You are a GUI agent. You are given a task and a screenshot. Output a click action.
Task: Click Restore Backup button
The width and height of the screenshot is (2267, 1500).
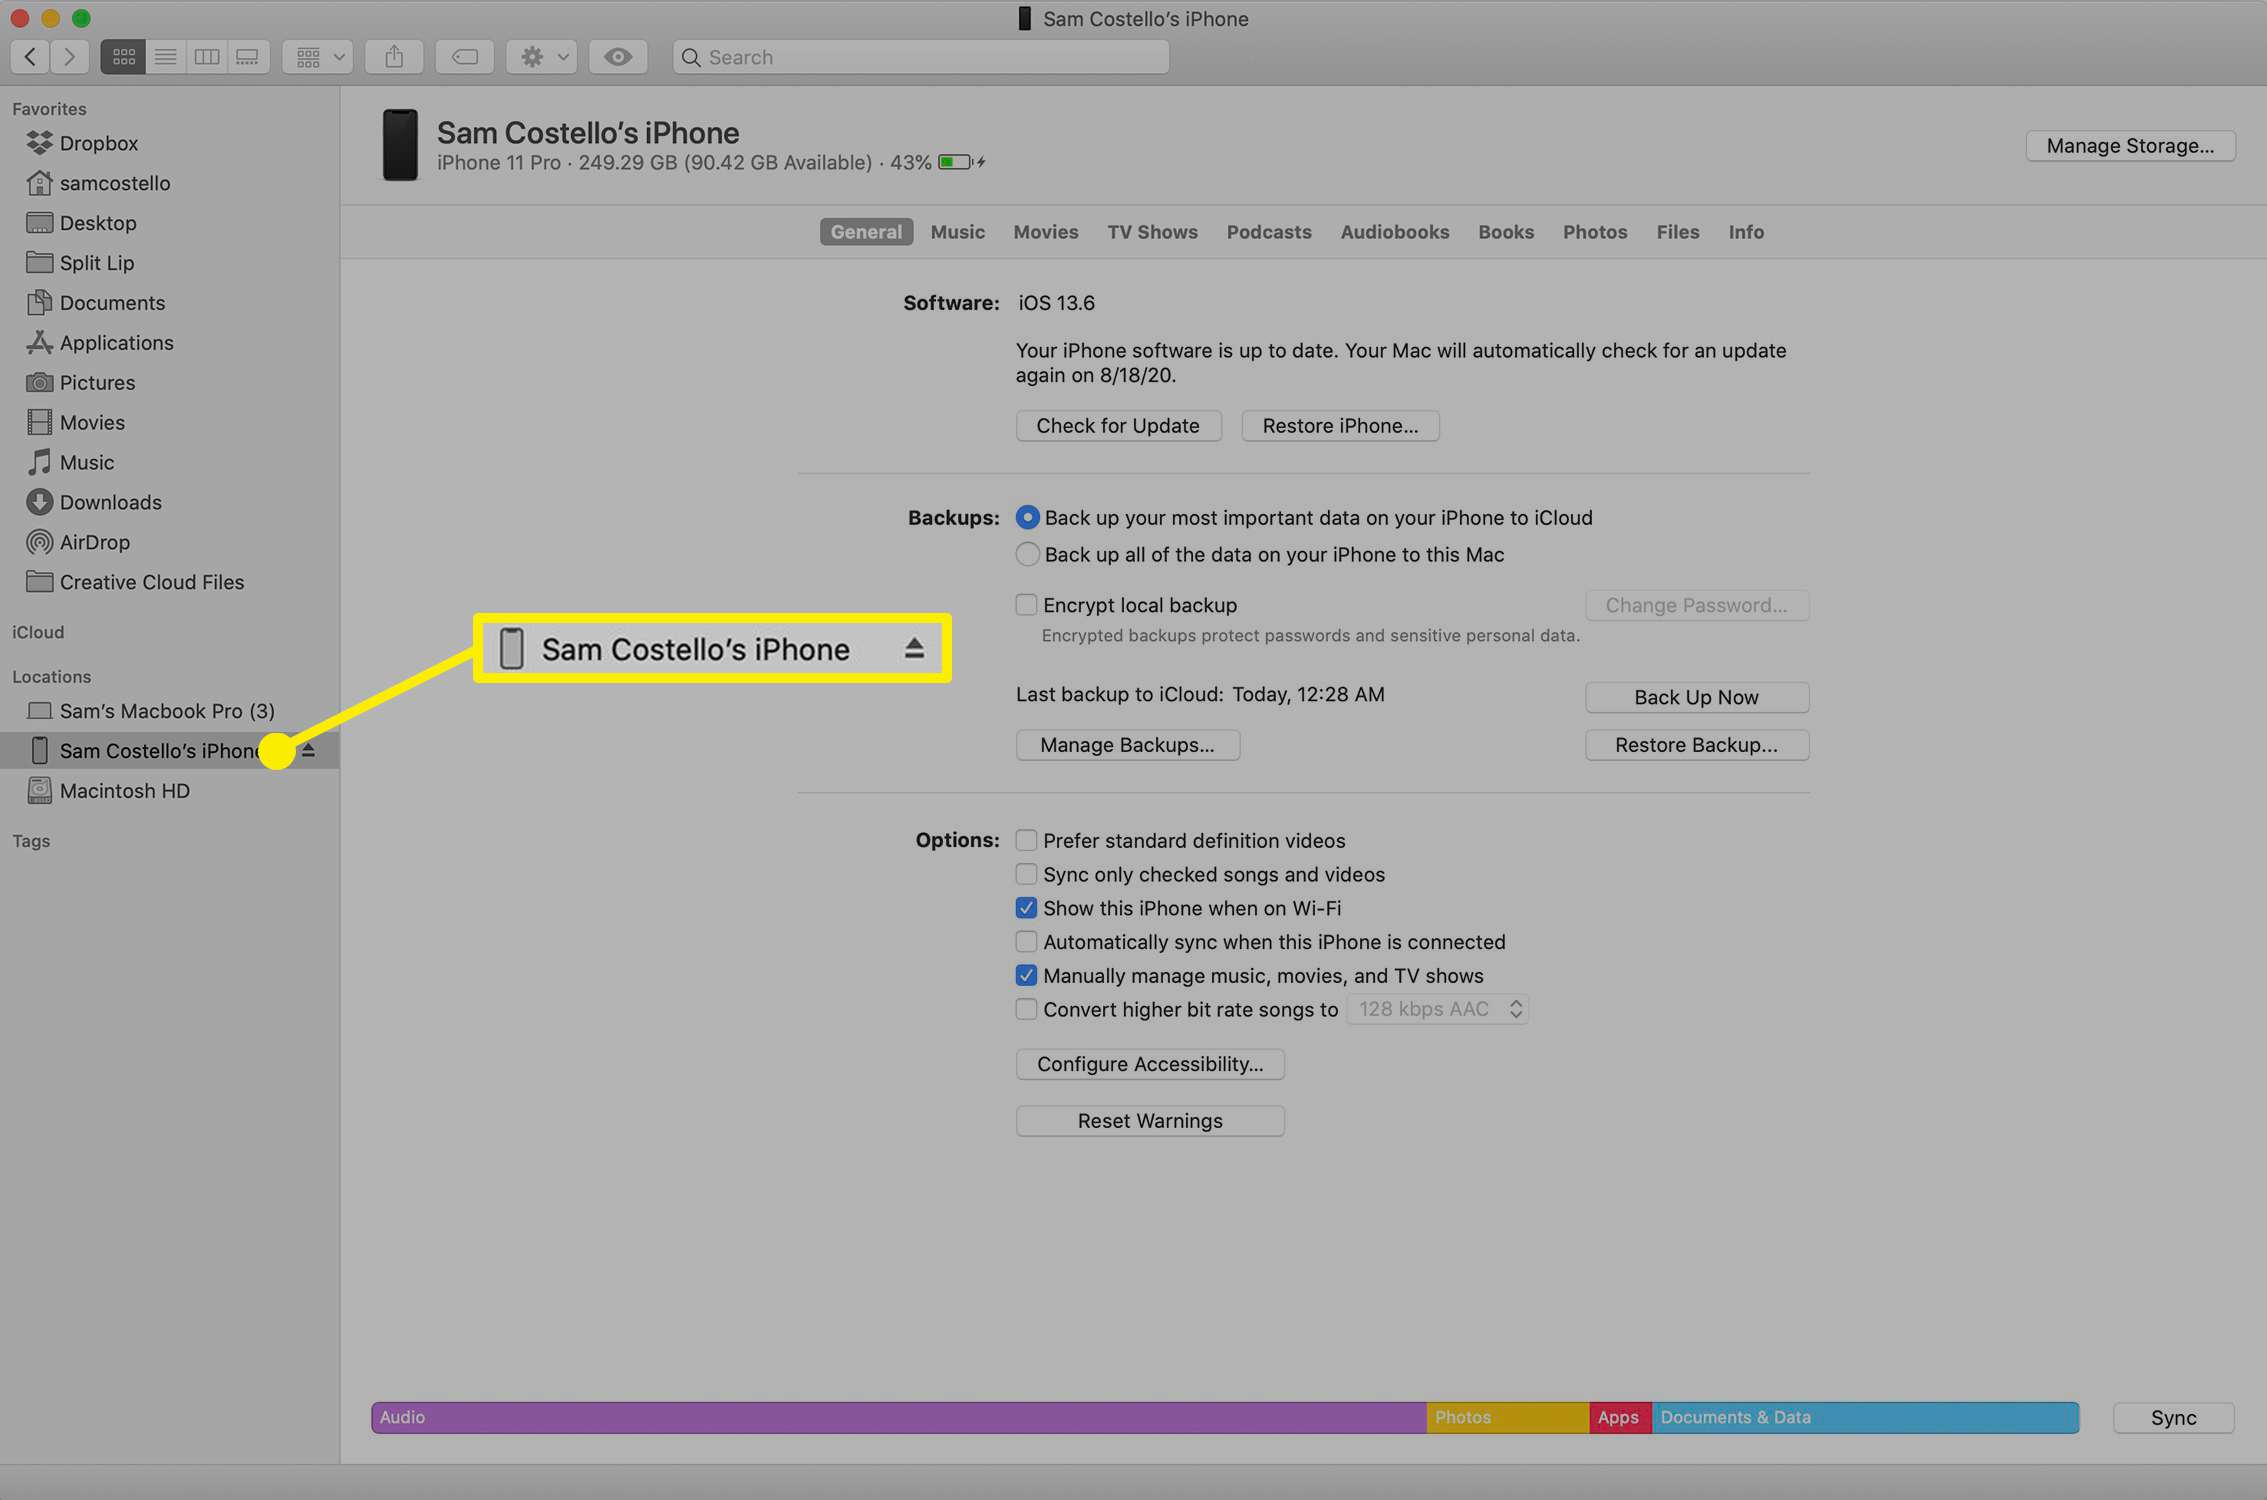point(1696,745)
